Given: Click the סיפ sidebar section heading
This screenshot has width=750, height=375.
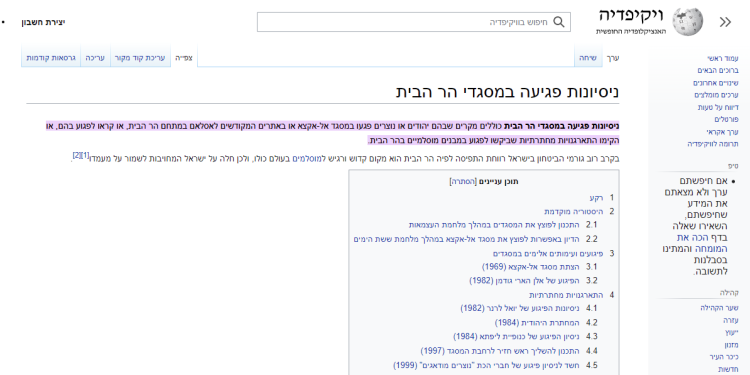Looking at the screenshot, I should tap(734, 165).
